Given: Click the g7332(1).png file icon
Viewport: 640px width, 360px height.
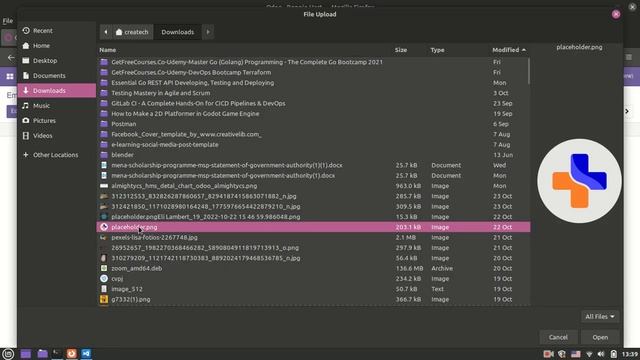Looking at the screenshot, I should coord(104,299).
